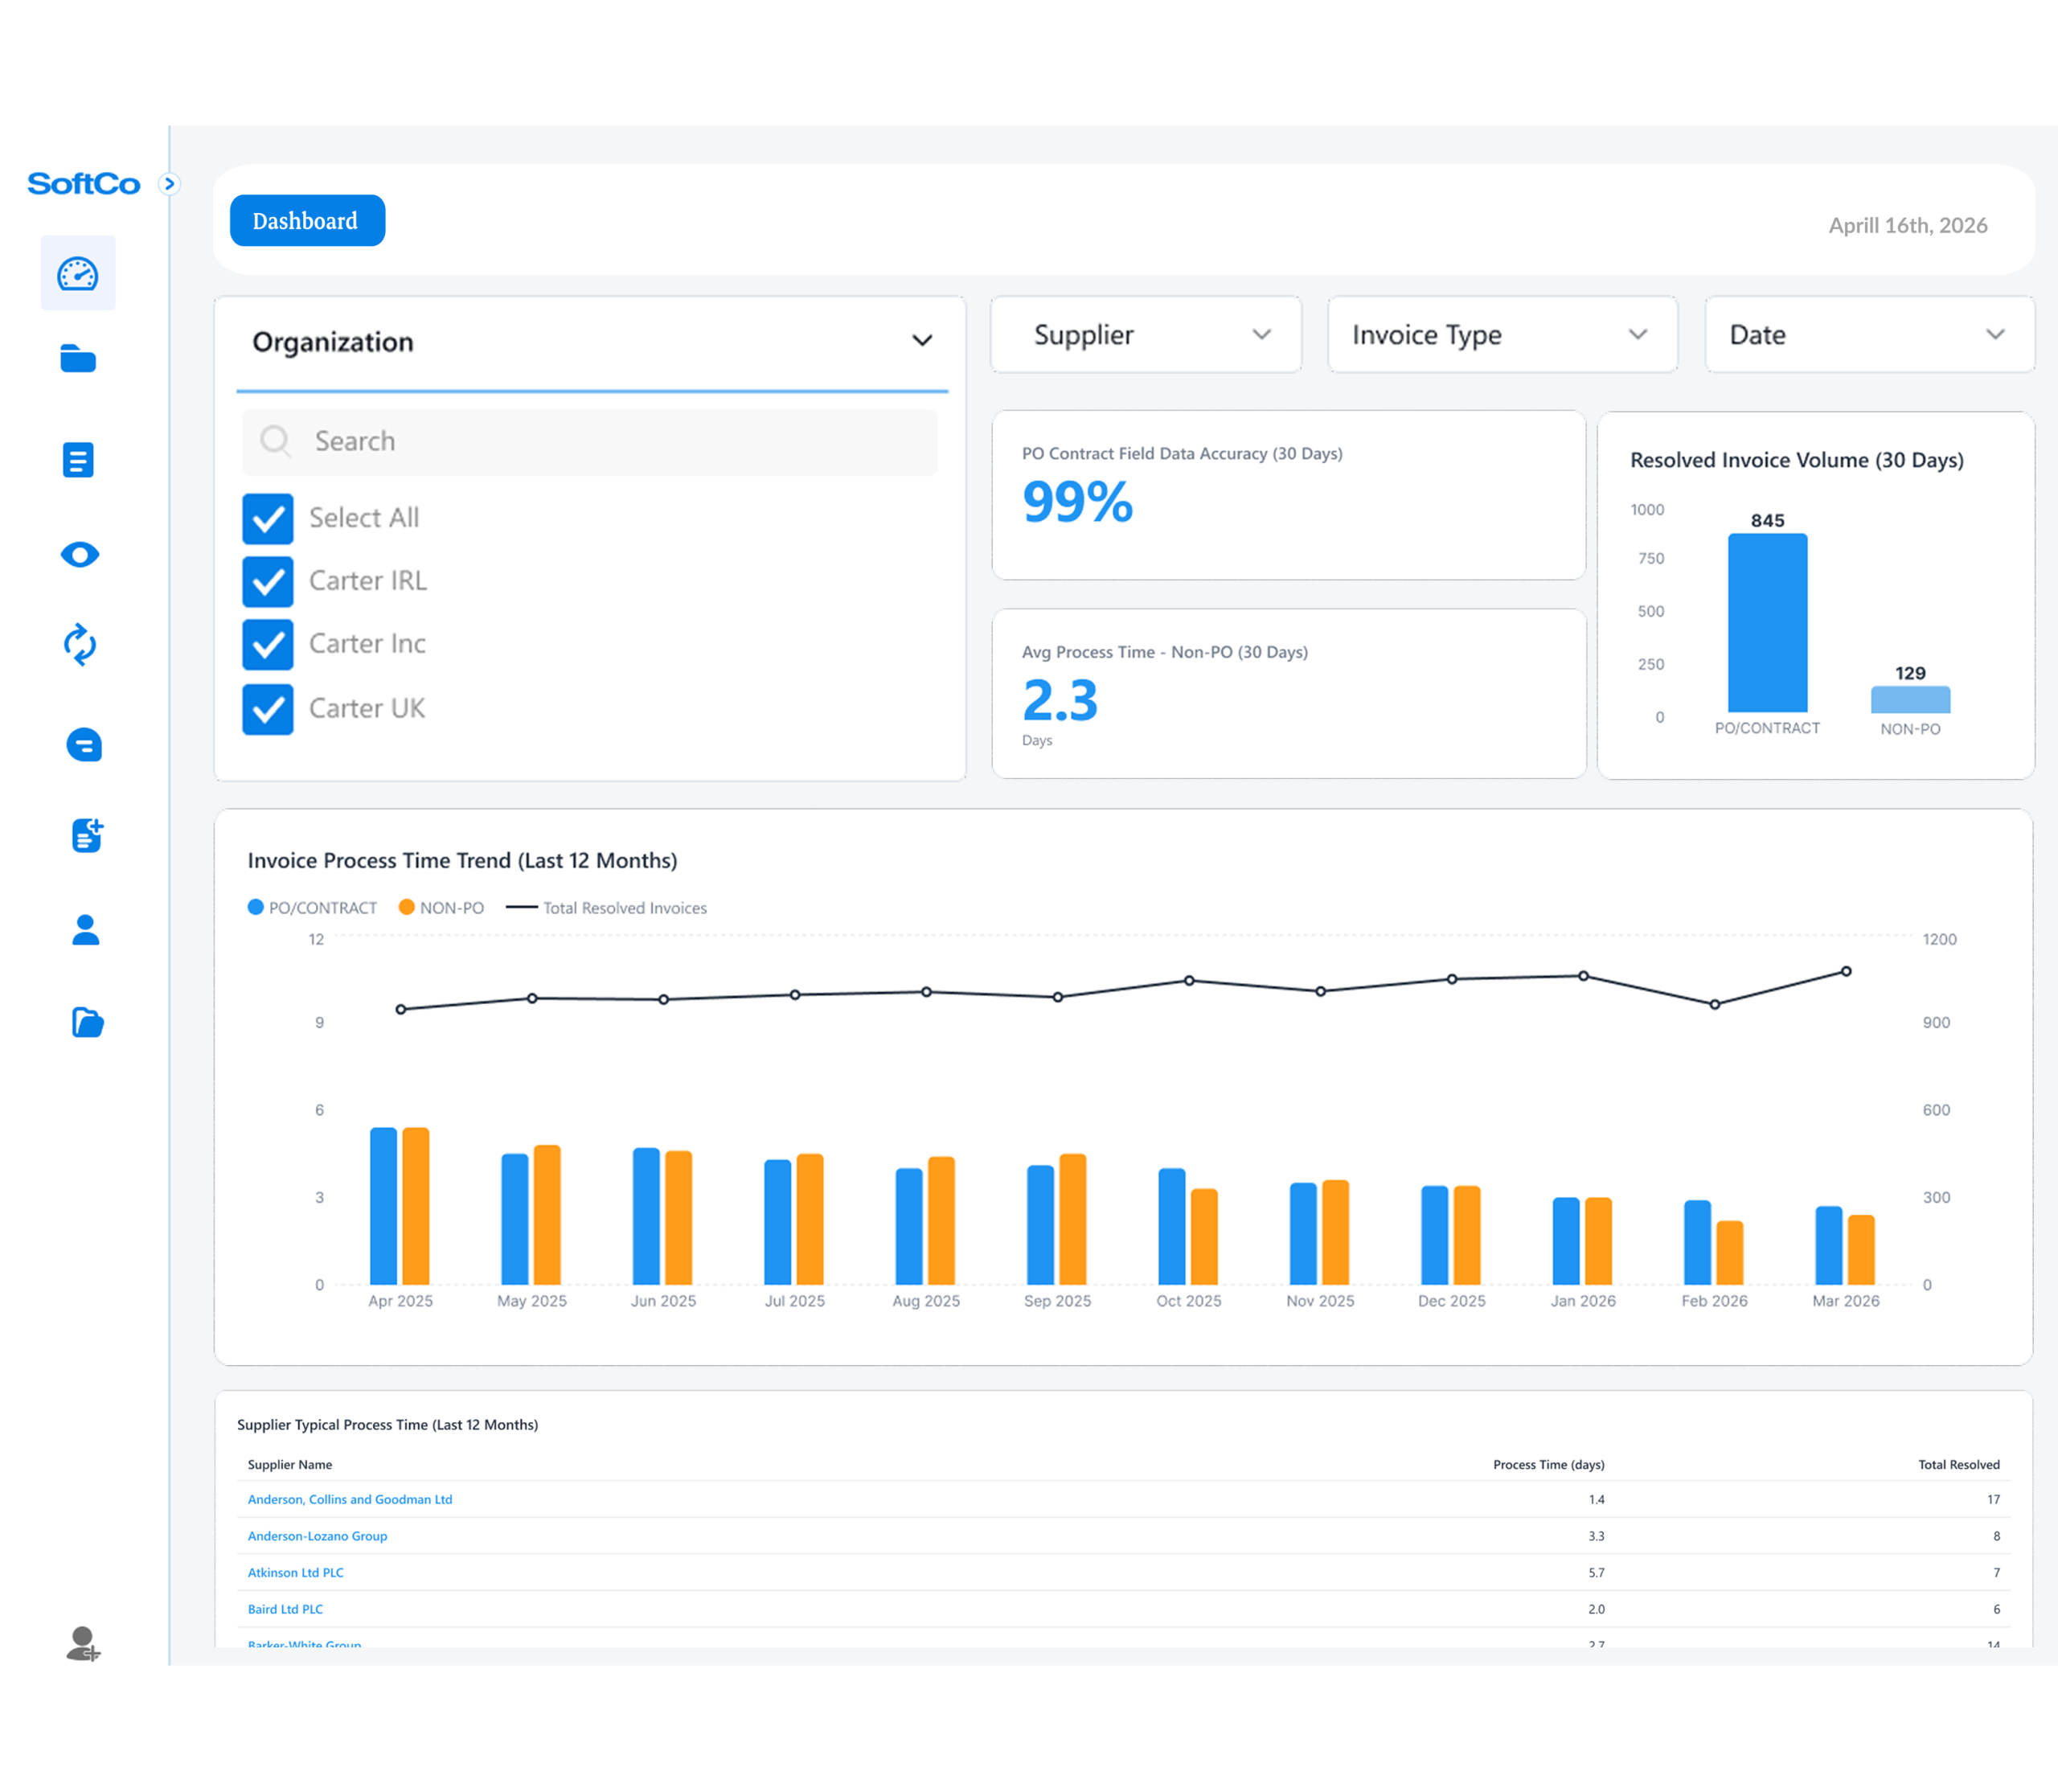Uncheck the Carter IRL checkbox
Image resolution: width=2058 pixels, height=1792 pixels.
click(267, 581)
